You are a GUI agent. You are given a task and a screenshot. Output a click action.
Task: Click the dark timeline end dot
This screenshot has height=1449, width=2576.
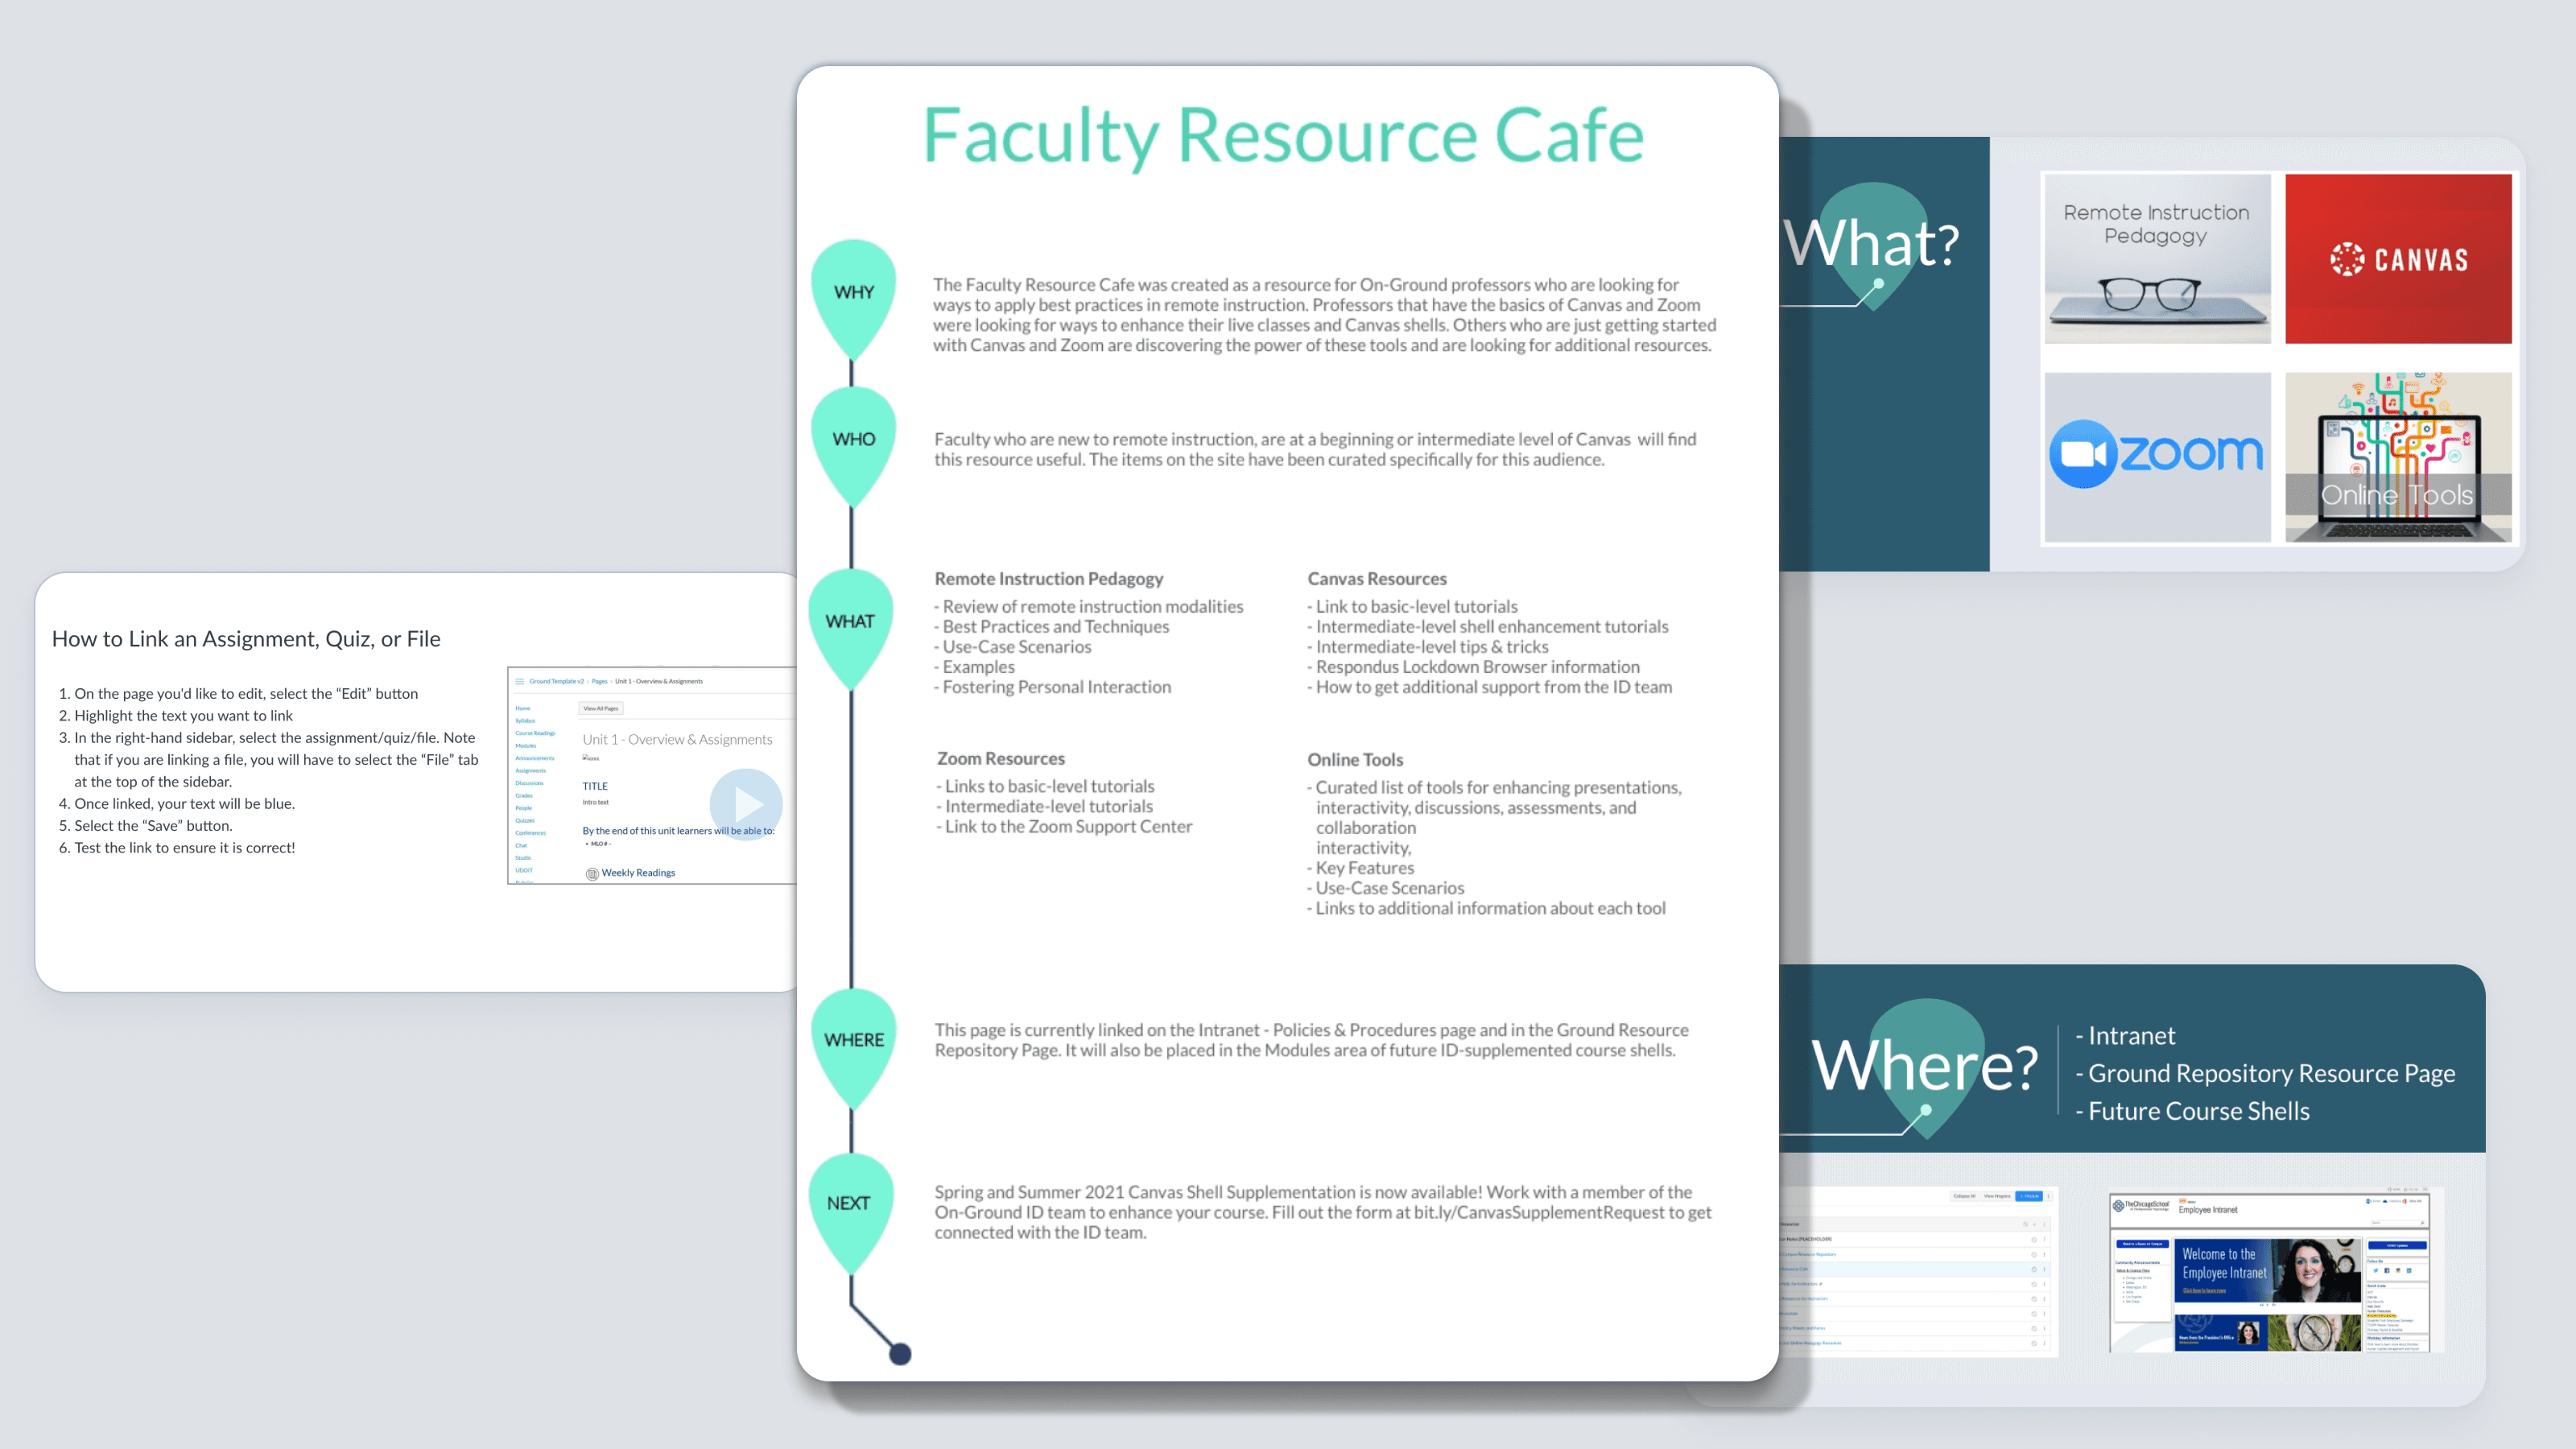click(x=900, y=1354)
